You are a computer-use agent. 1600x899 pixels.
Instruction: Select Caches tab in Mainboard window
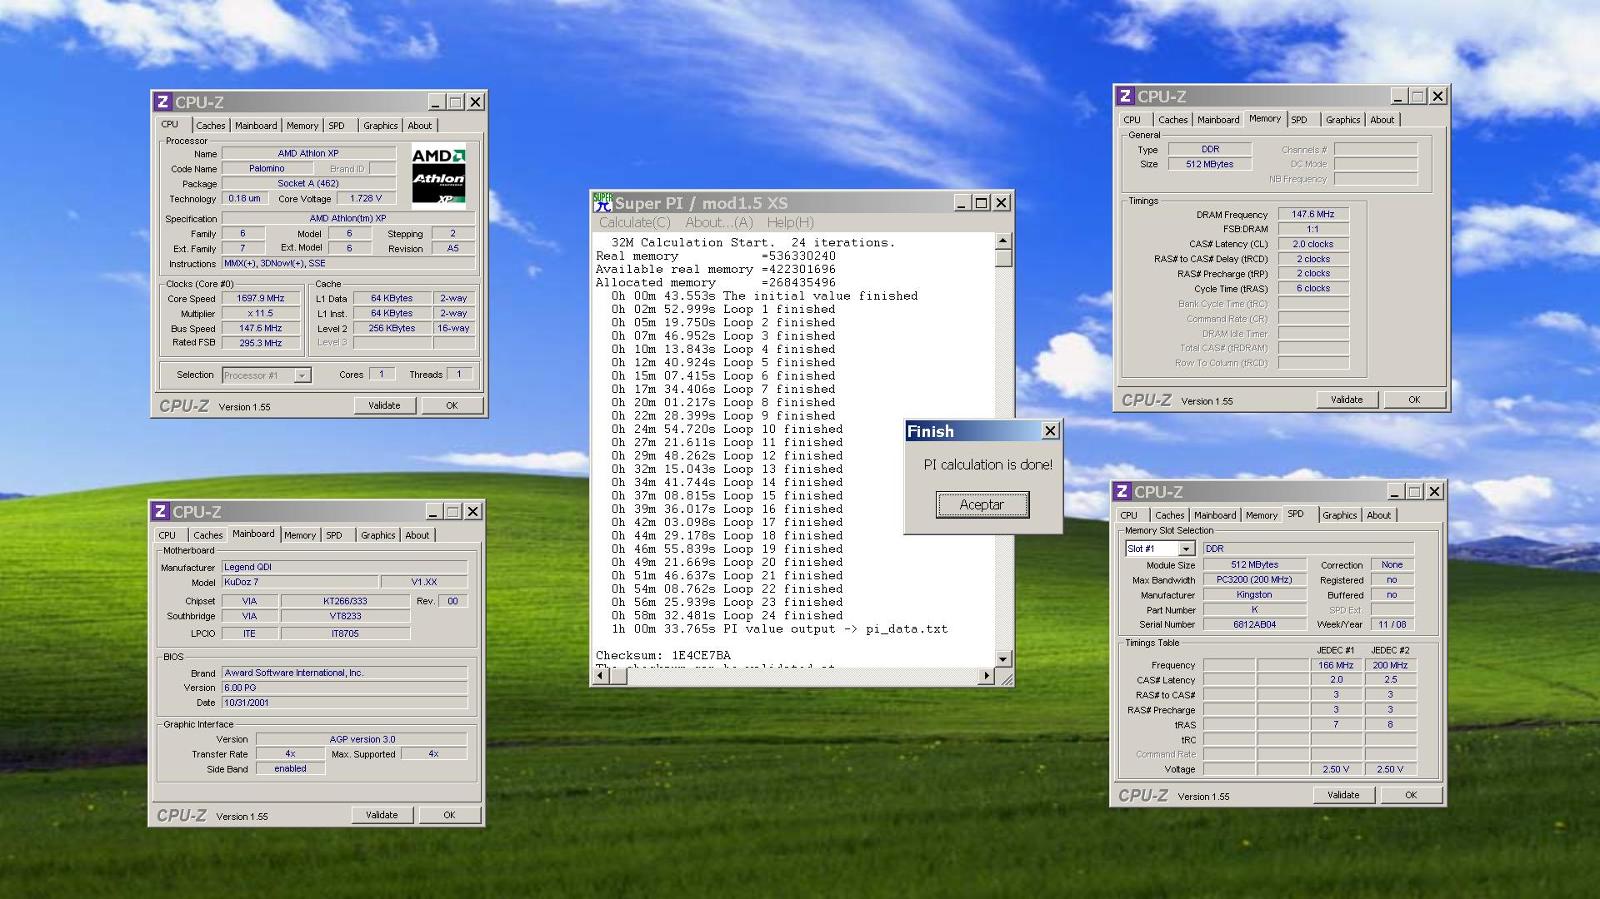208,535
